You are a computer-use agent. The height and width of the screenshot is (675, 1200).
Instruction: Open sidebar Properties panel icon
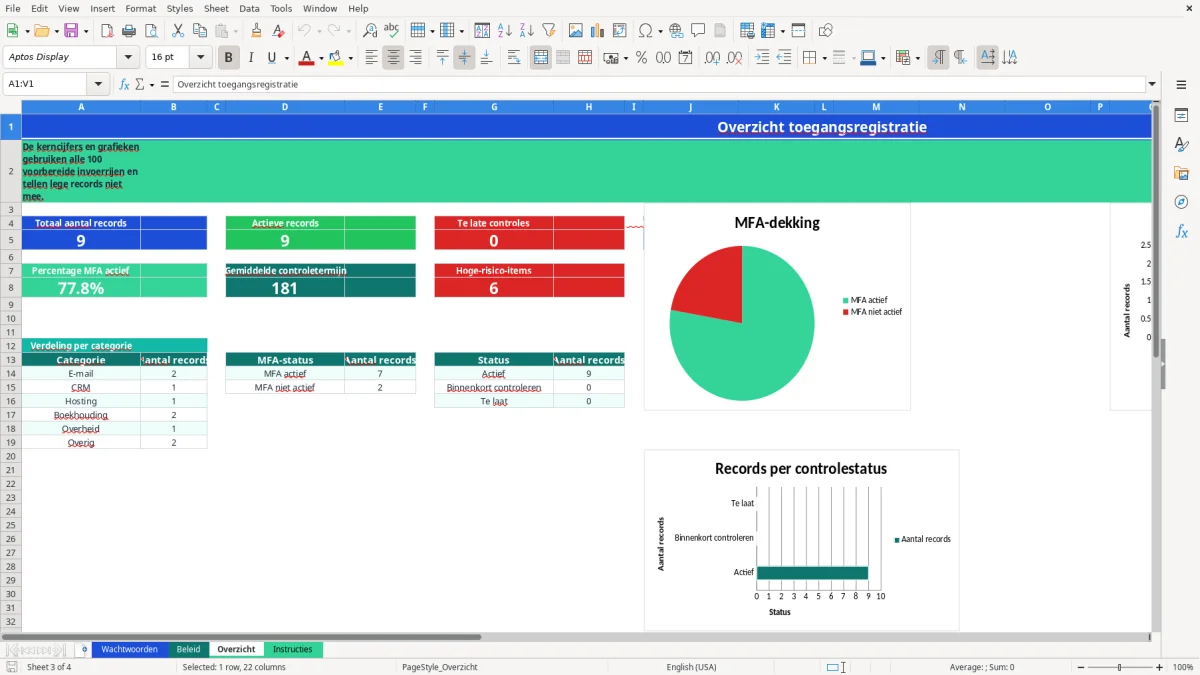[1181, 116]
